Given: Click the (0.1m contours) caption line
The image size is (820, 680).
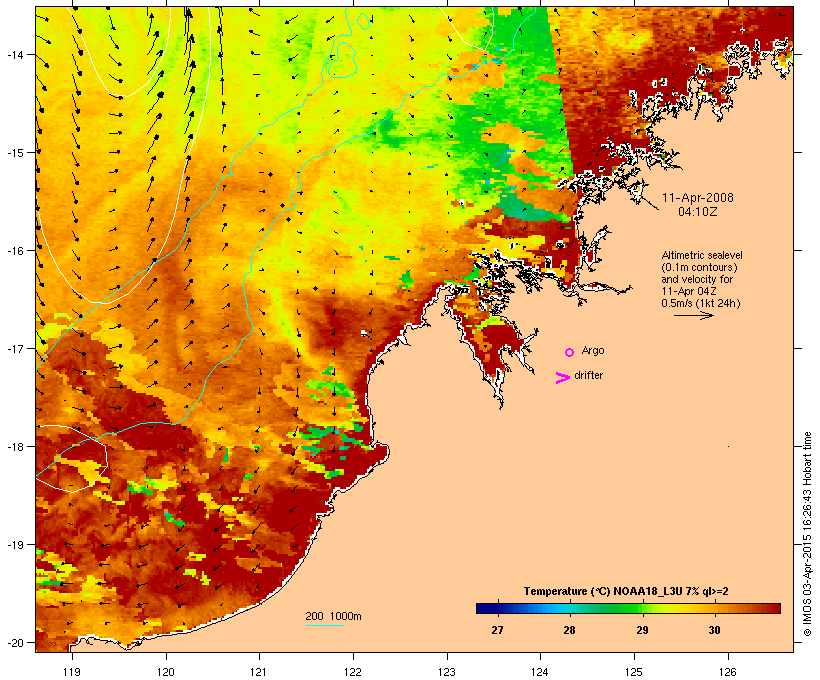Looking at the screenshot, I should [x=699, y=267].
